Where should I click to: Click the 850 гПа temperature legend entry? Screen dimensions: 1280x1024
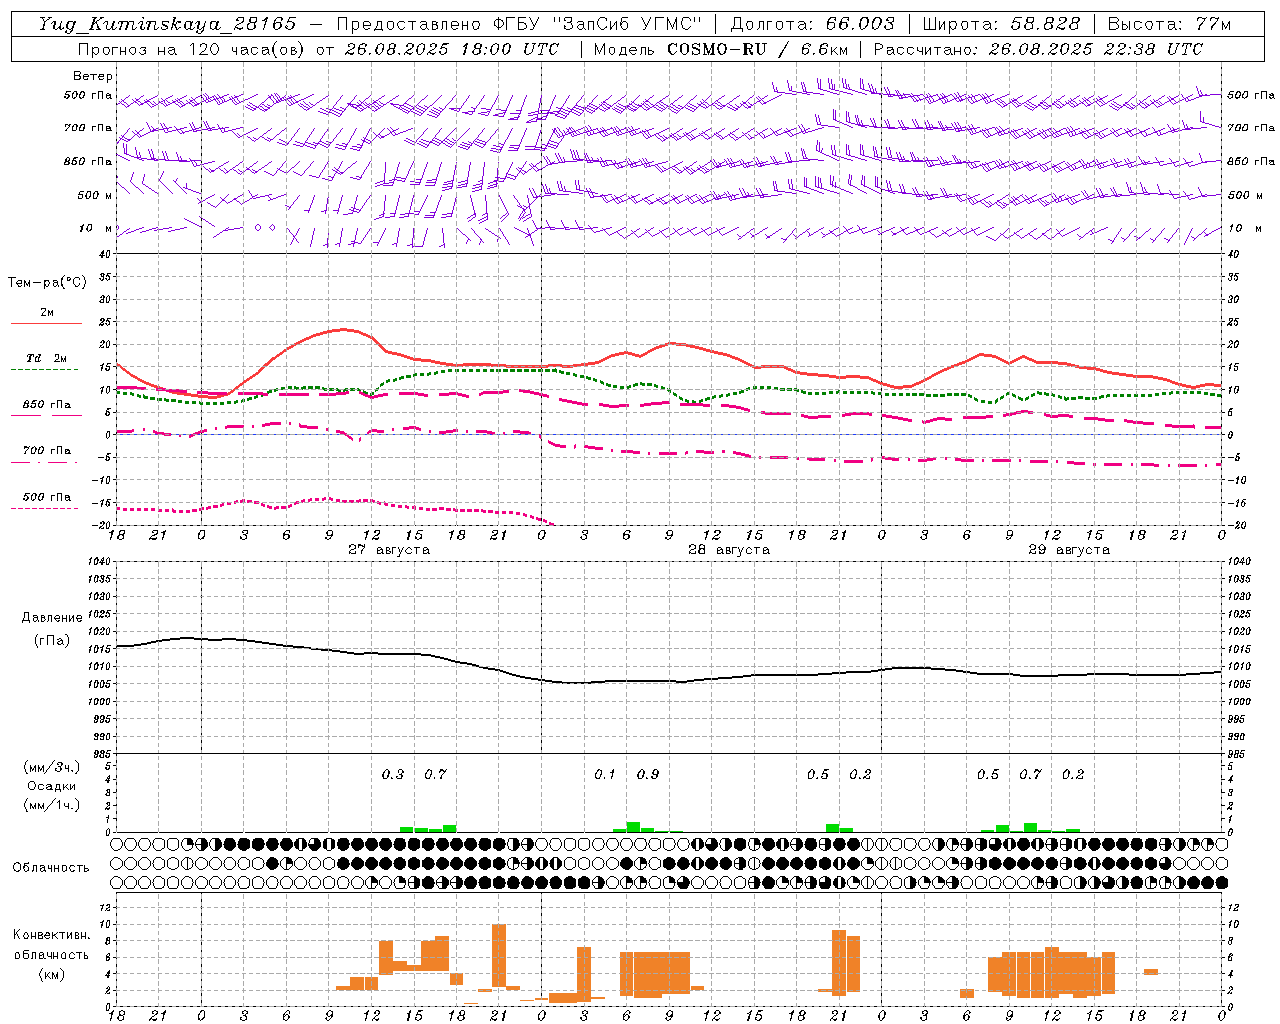point(47,405)
